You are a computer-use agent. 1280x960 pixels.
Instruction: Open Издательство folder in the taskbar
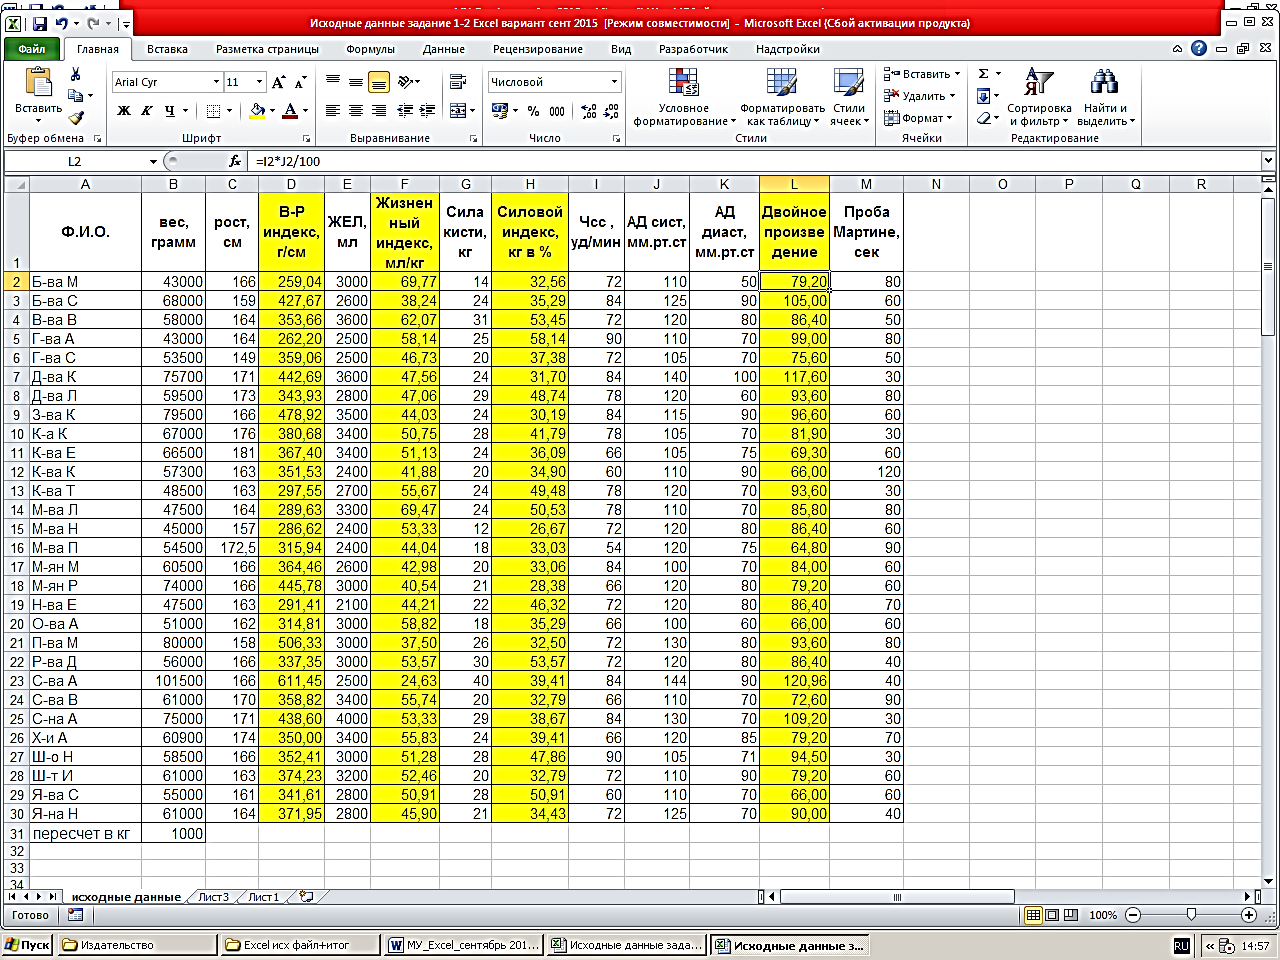point(137,945)
